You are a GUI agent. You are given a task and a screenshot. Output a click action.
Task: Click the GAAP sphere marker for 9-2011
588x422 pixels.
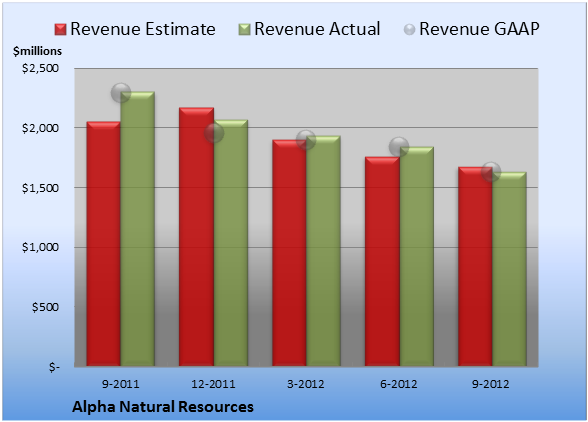[x=121, y=93]
